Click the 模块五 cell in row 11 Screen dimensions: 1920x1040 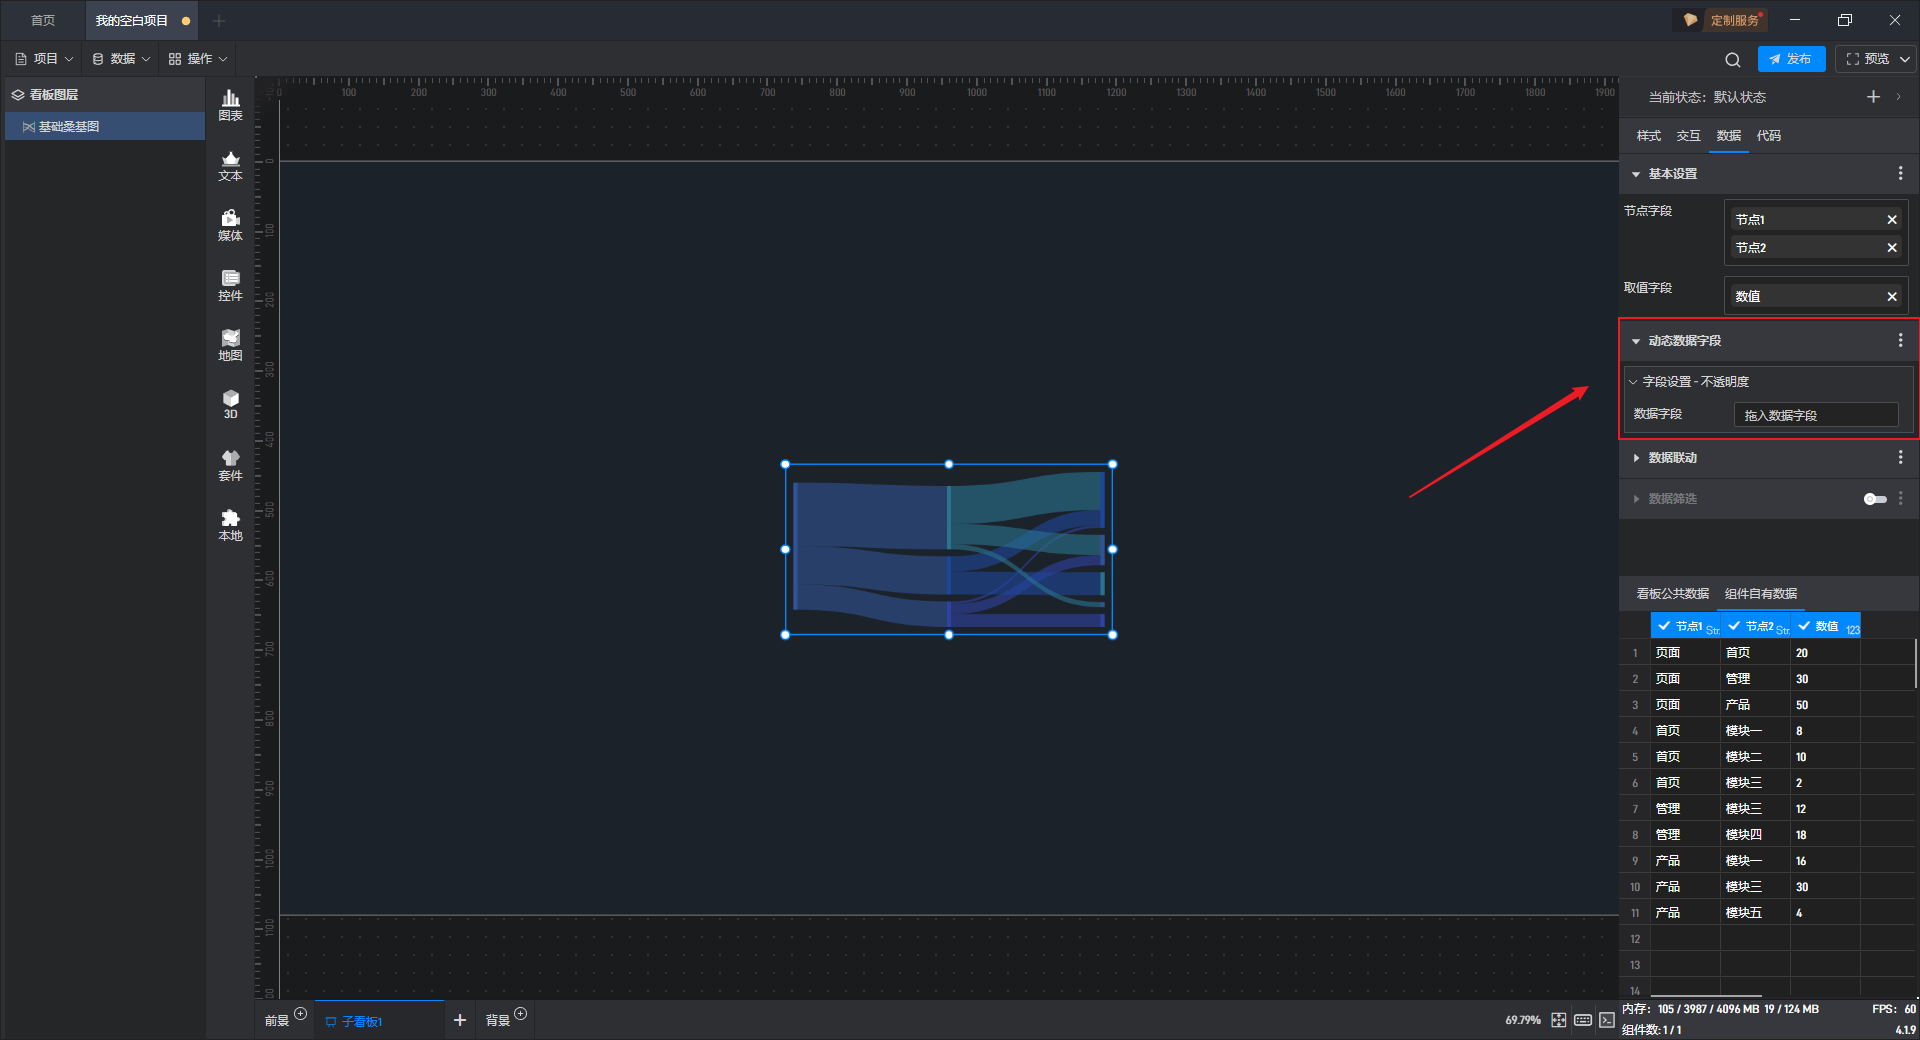point(1754,913)
